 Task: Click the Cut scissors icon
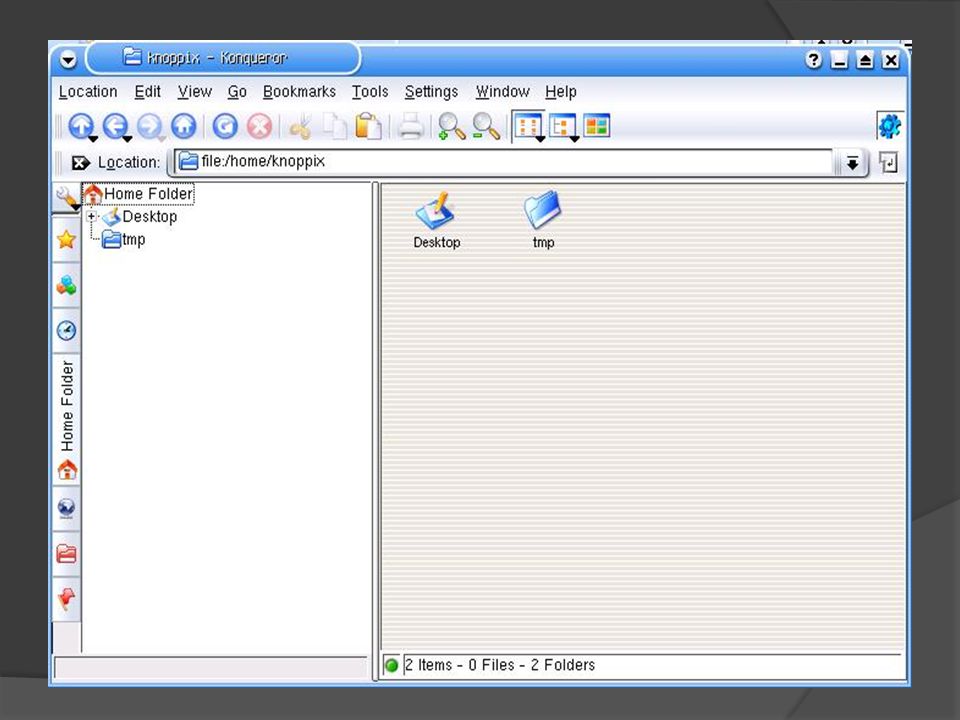pos(300,126)
